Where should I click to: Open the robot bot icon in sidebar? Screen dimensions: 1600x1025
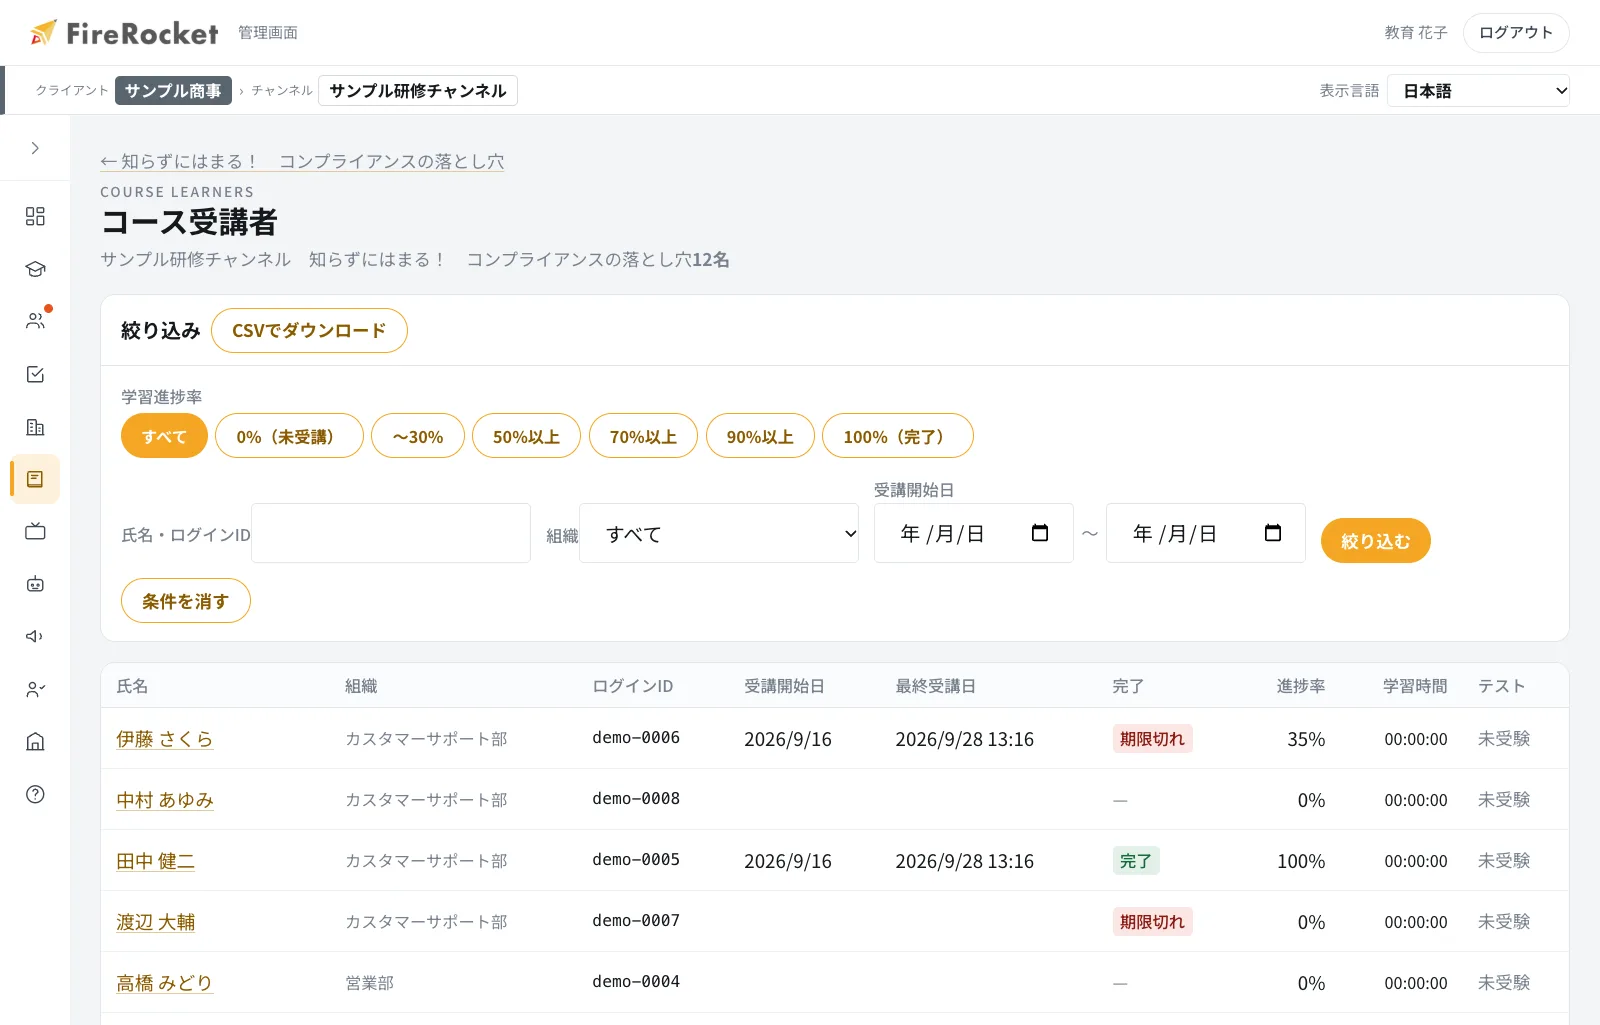tap(35, 584)
